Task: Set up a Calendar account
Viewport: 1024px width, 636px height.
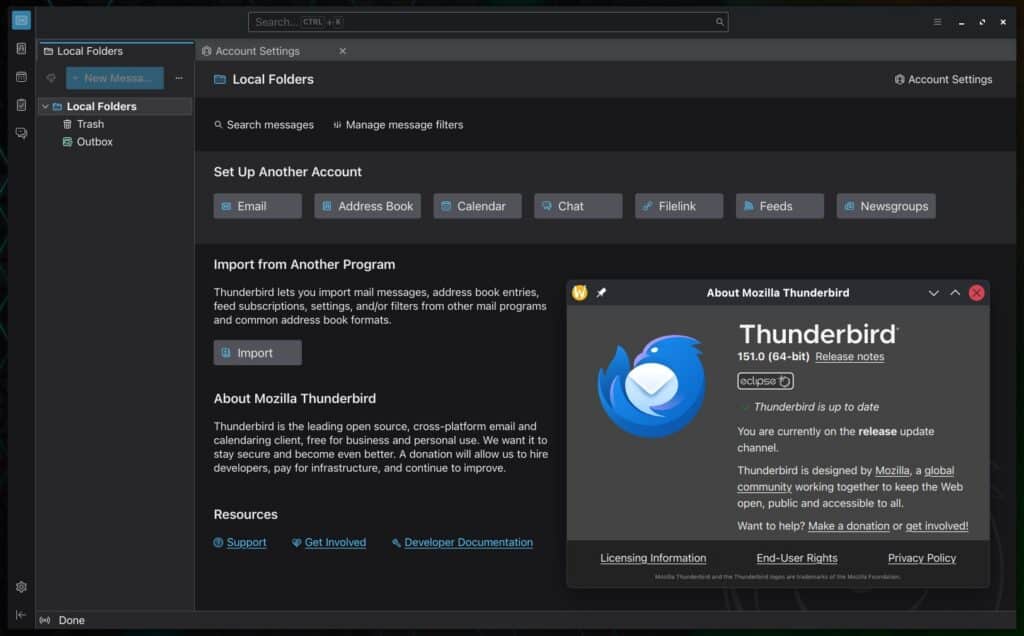Action: point(477,206)
